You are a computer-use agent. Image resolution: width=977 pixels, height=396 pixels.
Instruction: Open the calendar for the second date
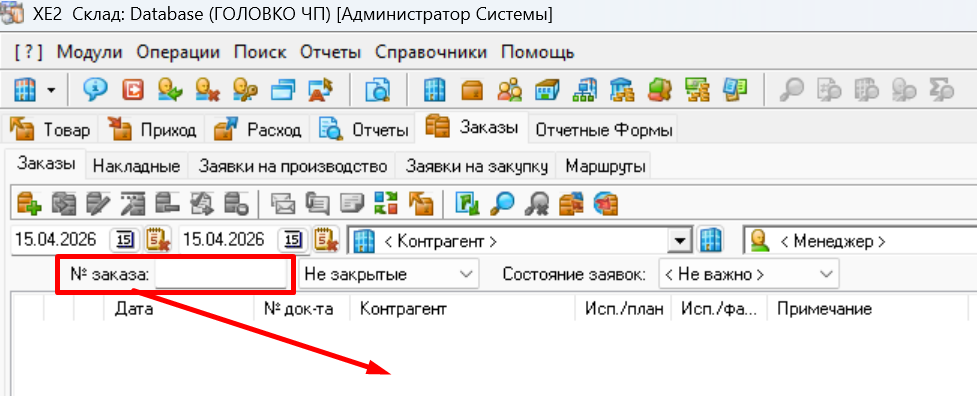point(293,240)
